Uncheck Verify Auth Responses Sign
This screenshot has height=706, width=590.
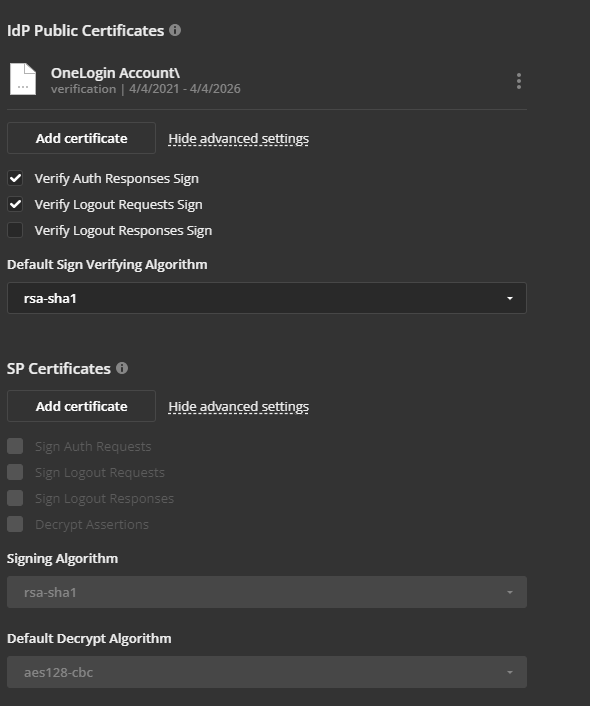tap(15, 178)
